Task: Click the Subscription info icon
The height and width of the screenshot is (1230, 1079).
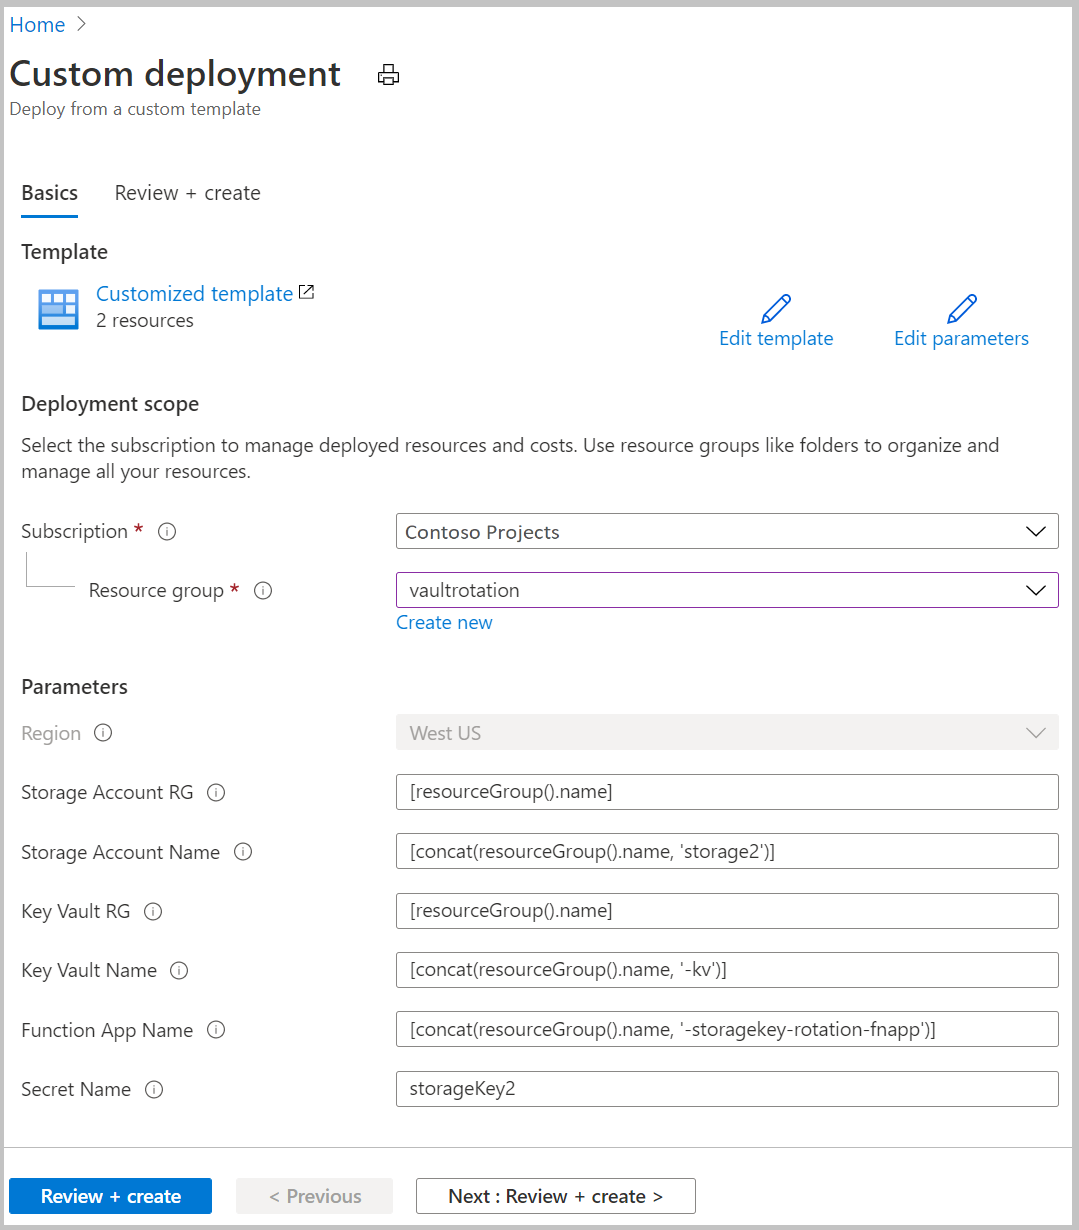Action: [x=166, y=531]
